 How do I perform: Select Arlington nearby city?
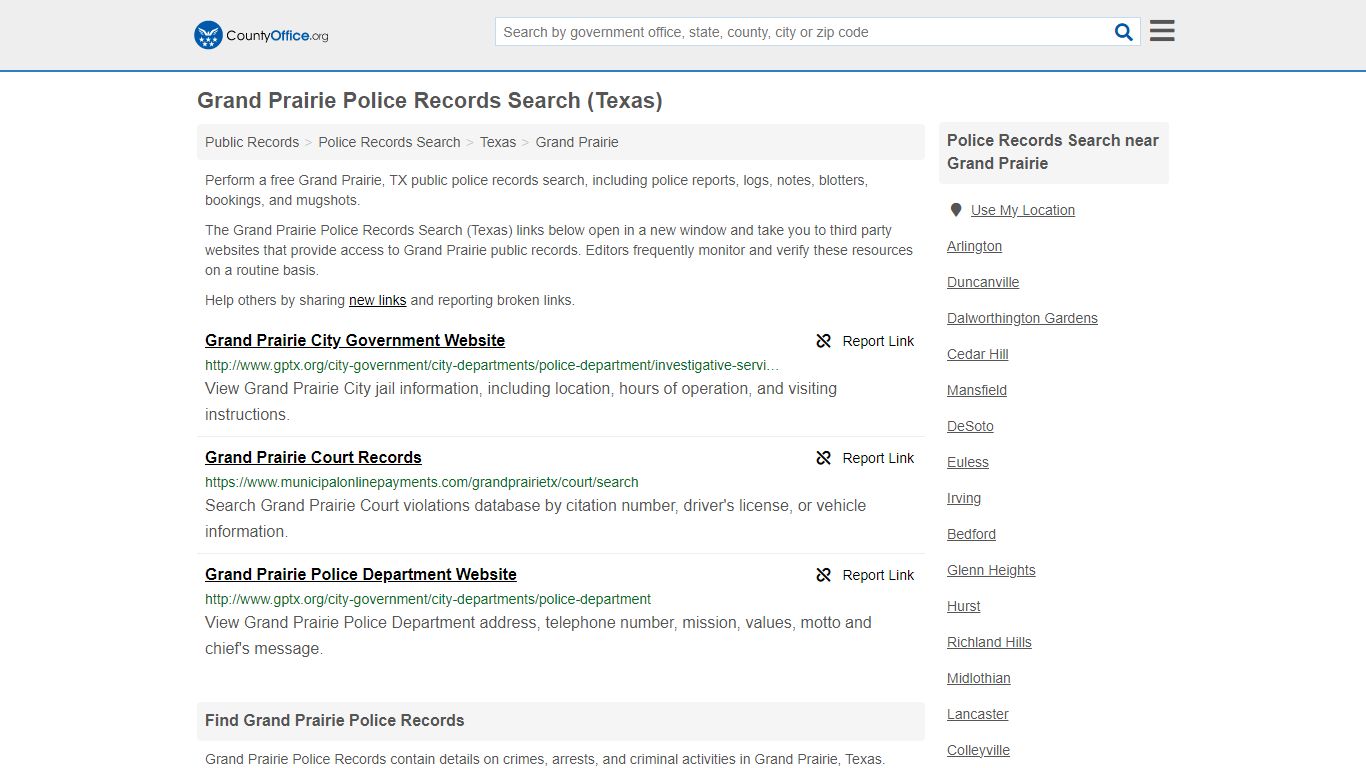point(974,246)
